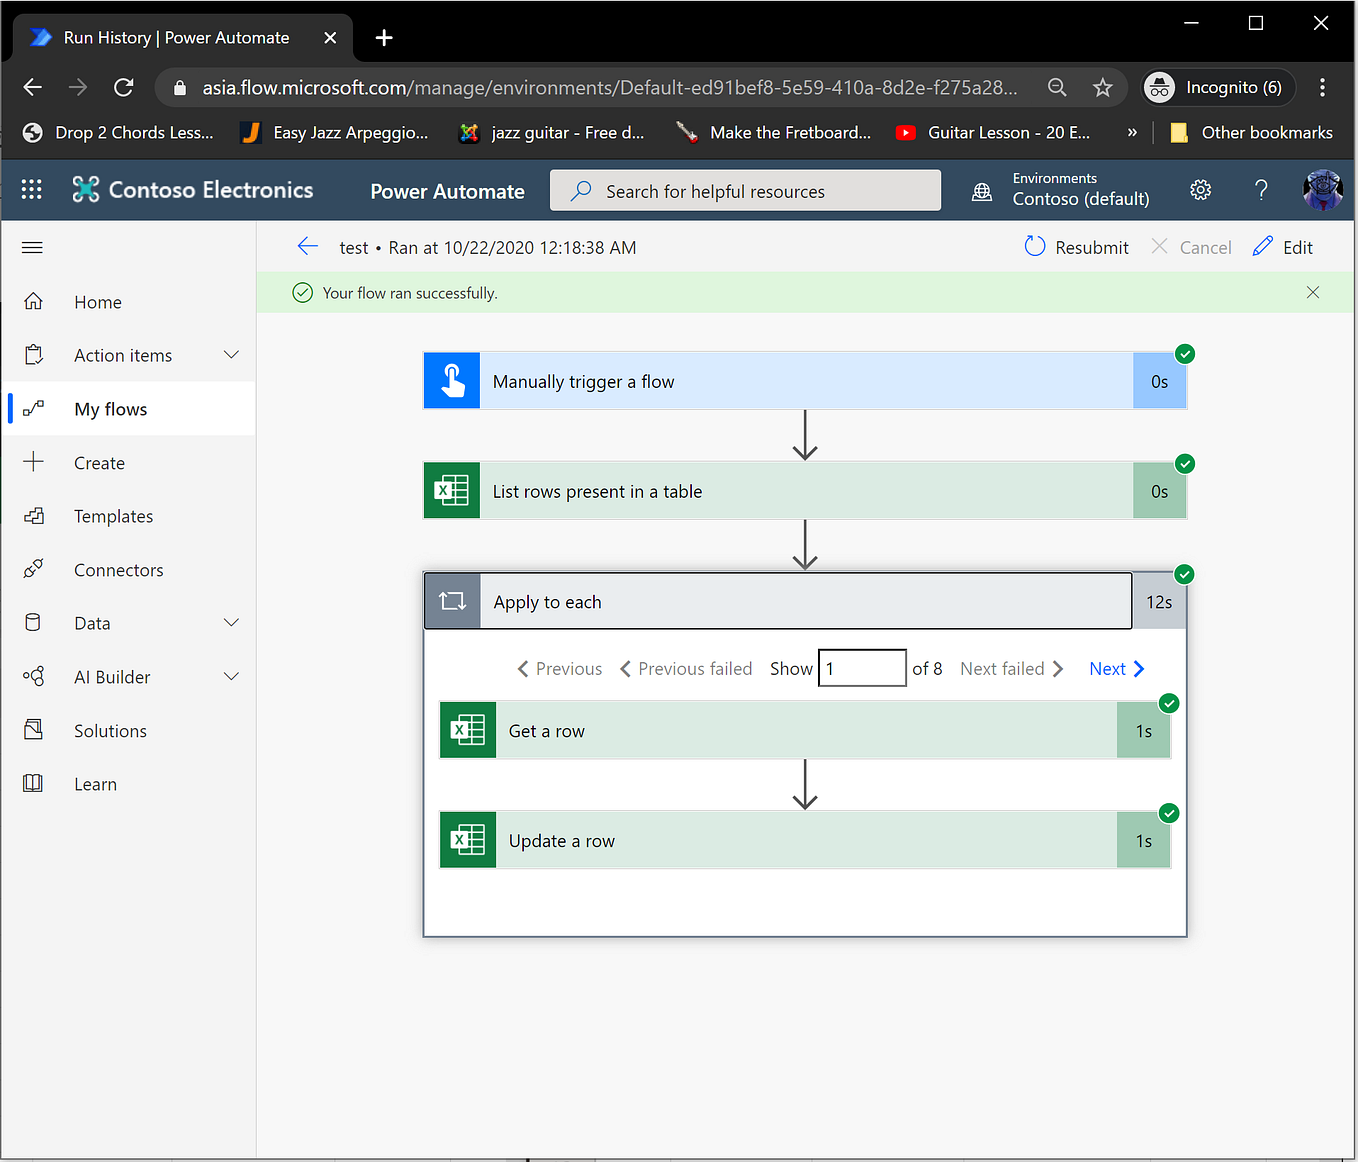The height and width of the screenshot is (1162, 1358).
Task: Expand the Update a row step
Action: point(805,840)
